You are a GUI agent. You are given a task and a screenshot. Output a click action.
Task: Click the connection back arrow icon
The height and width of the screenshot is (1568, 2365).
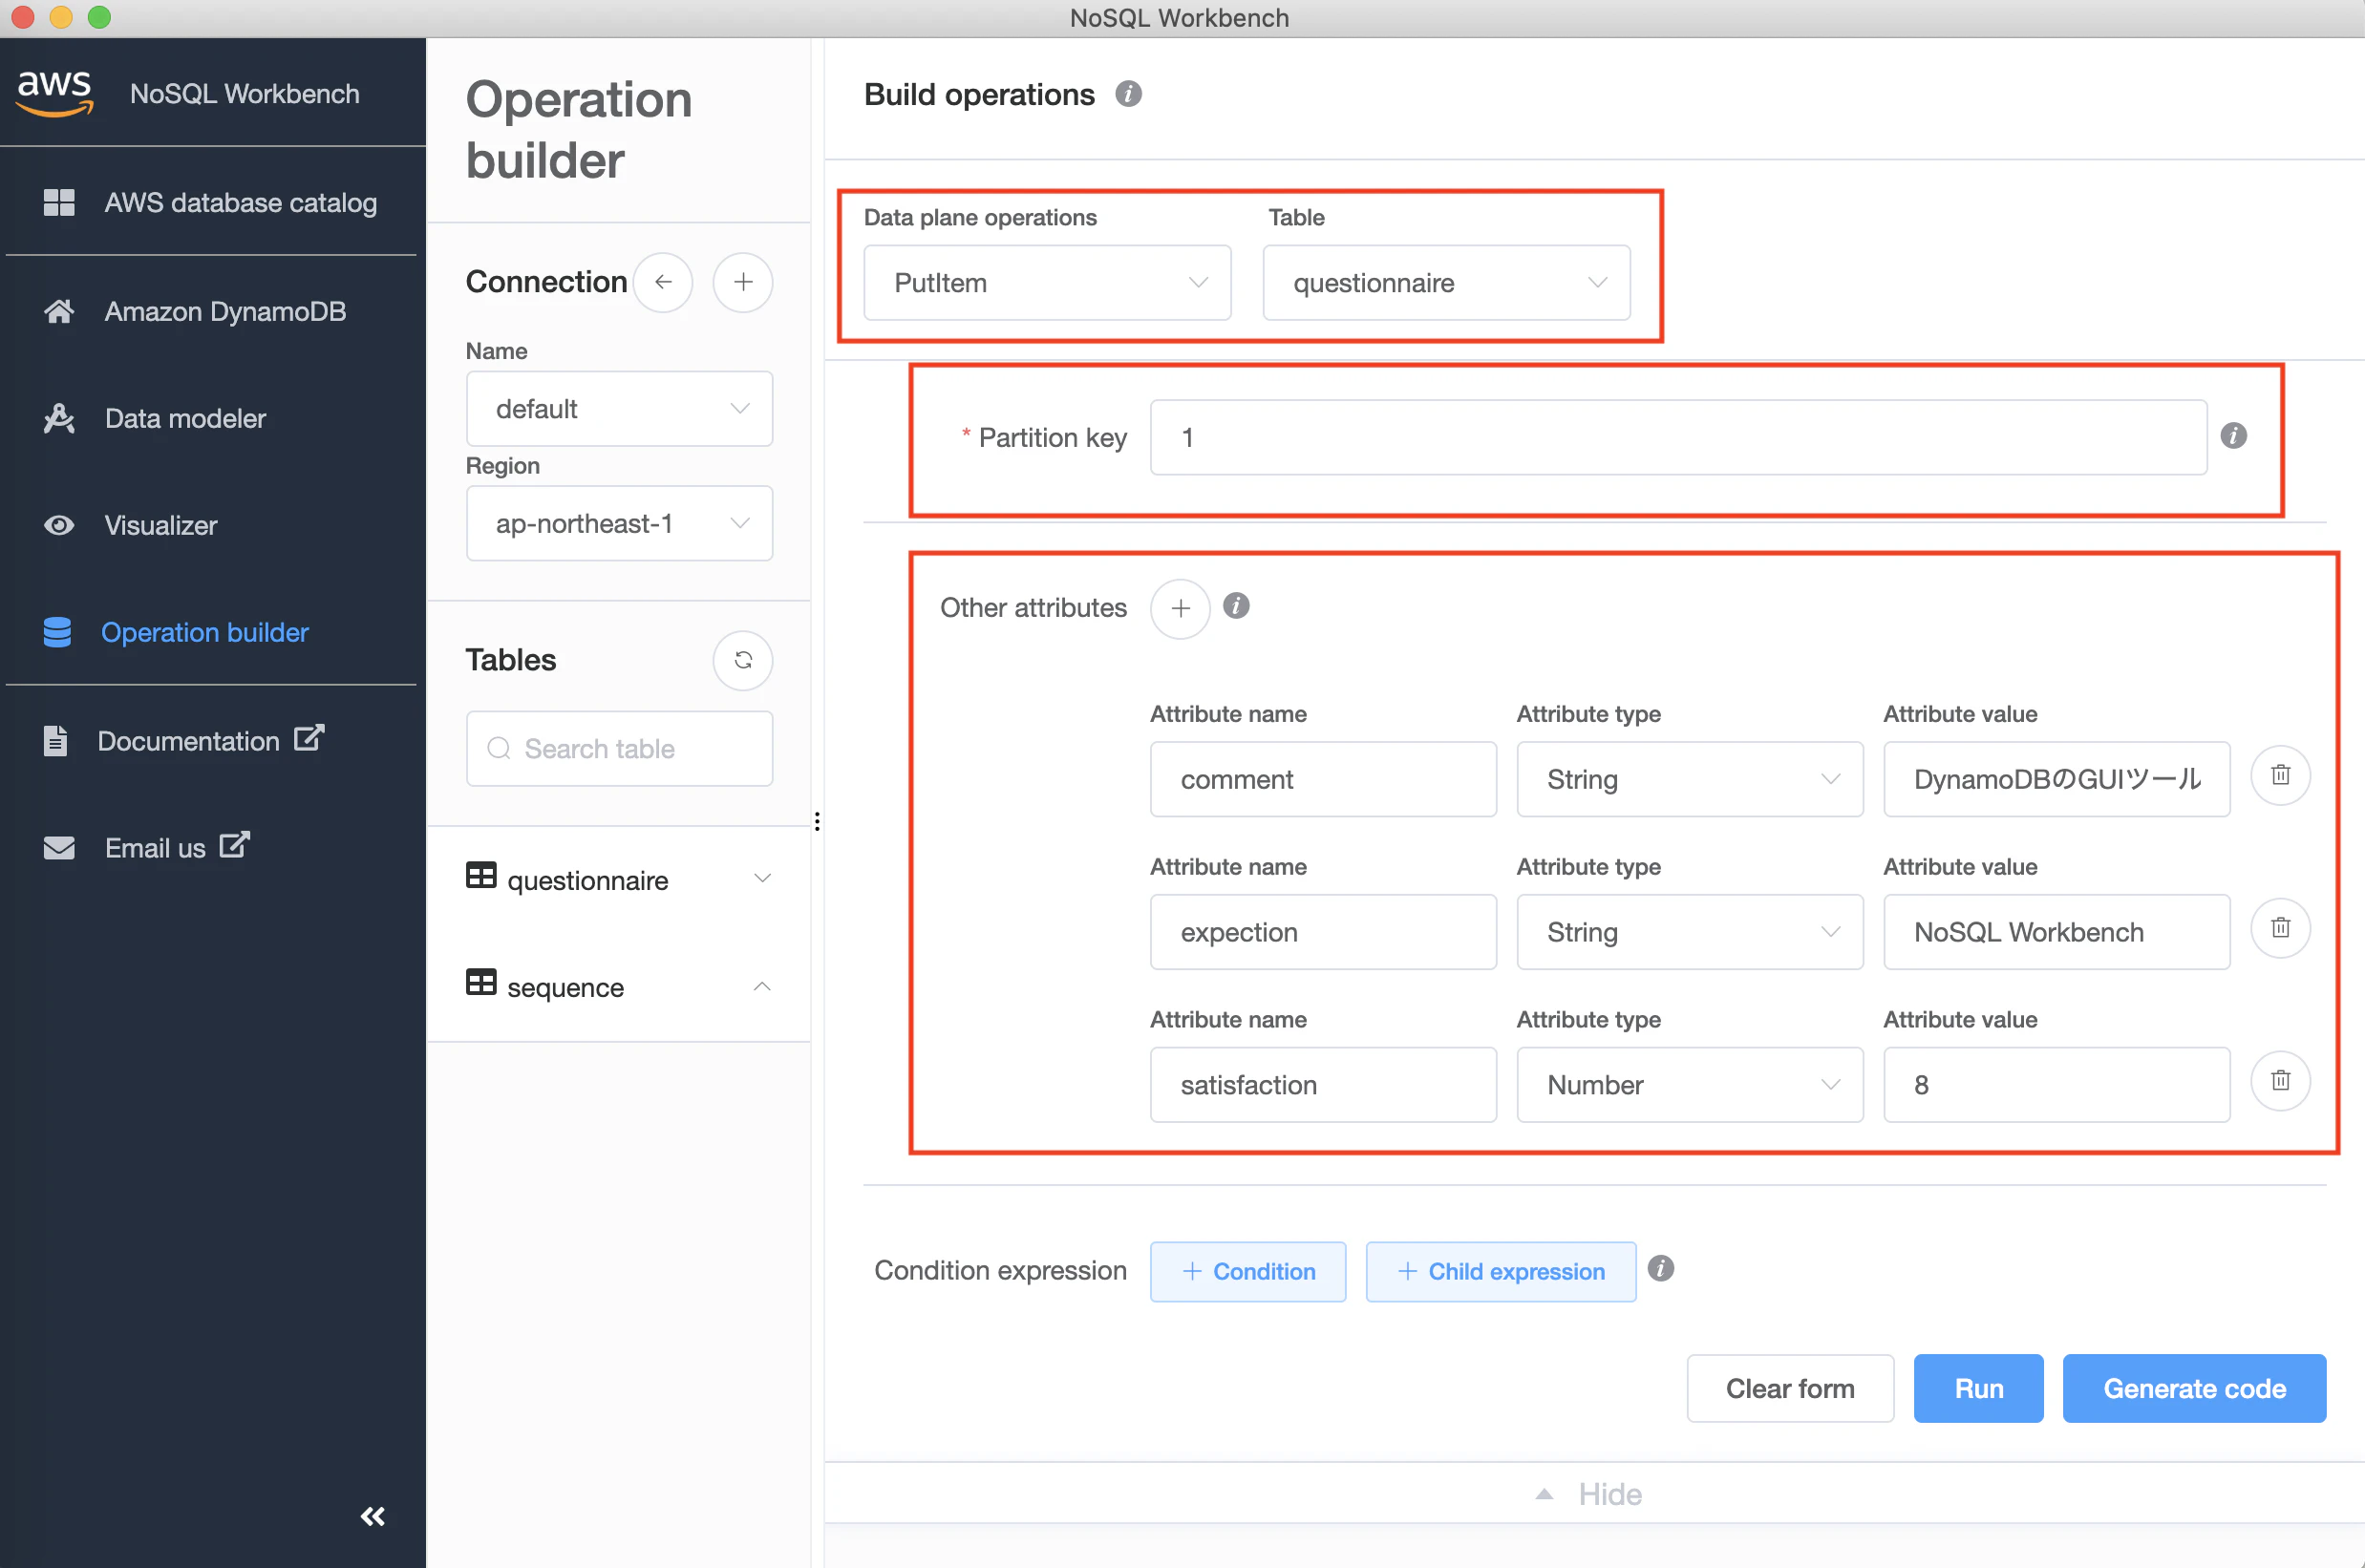tap(663, 282)
